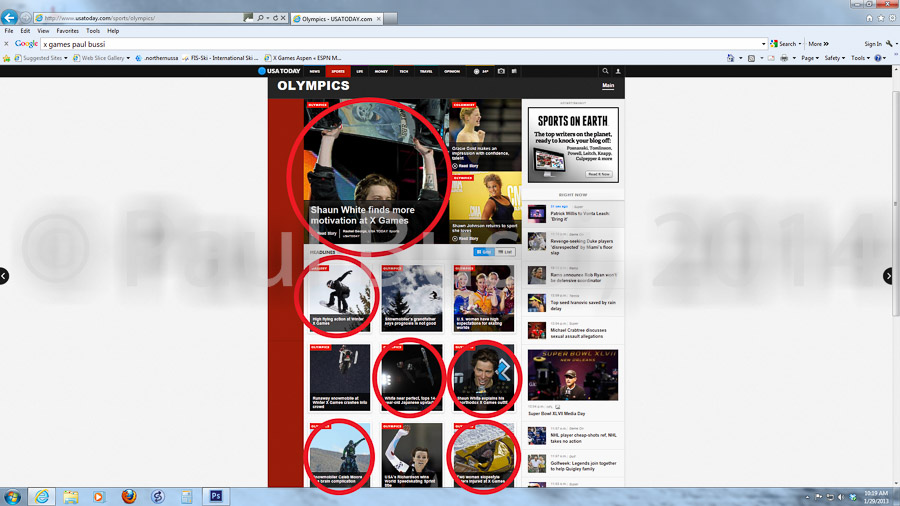Click the RSS feeds icon in command bar
This screenshot has height=506, width=900.
click(x=751, y=58)
